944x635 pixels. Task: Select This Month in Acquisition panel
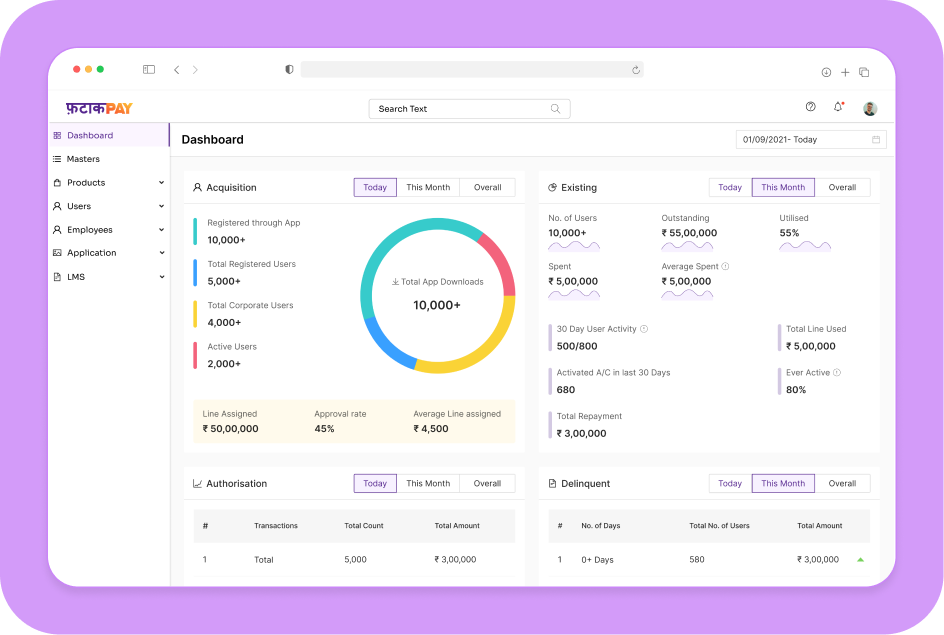click(428, 187)
